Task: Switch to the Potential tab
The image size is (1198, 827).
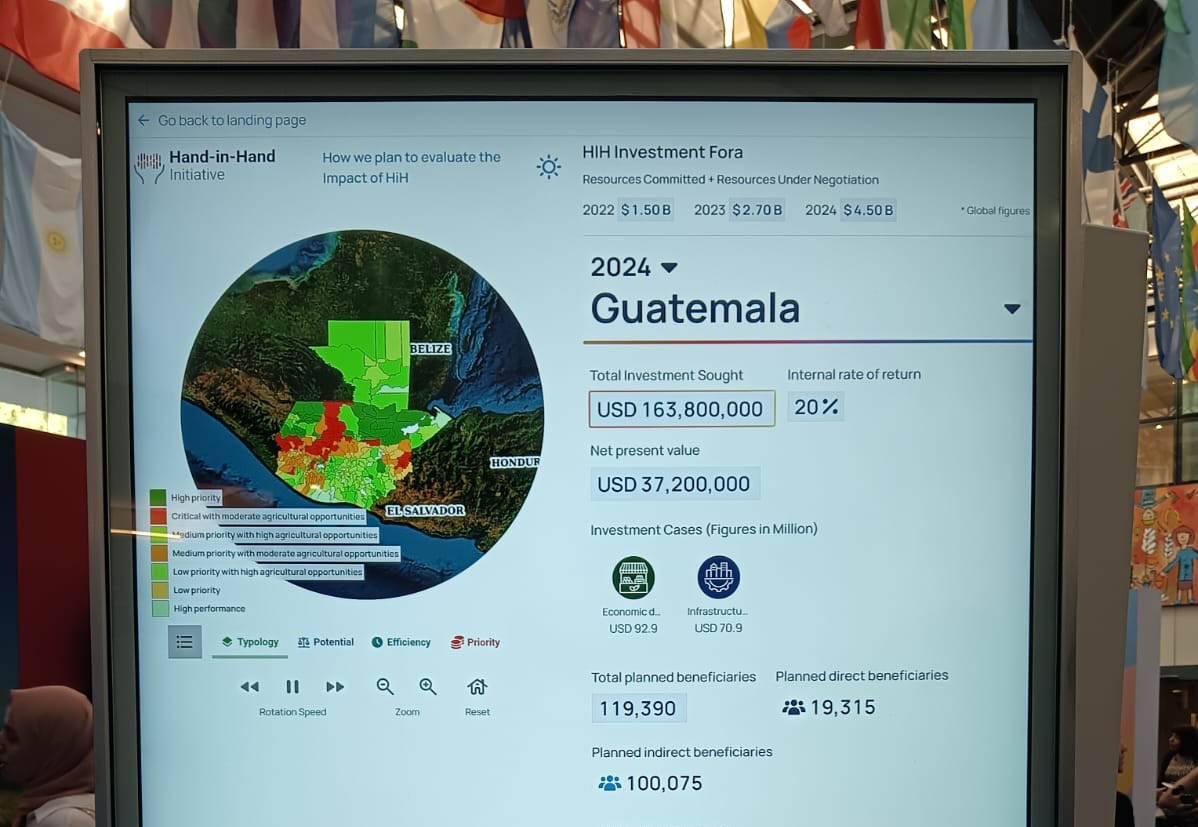Action: click(326, 642)
